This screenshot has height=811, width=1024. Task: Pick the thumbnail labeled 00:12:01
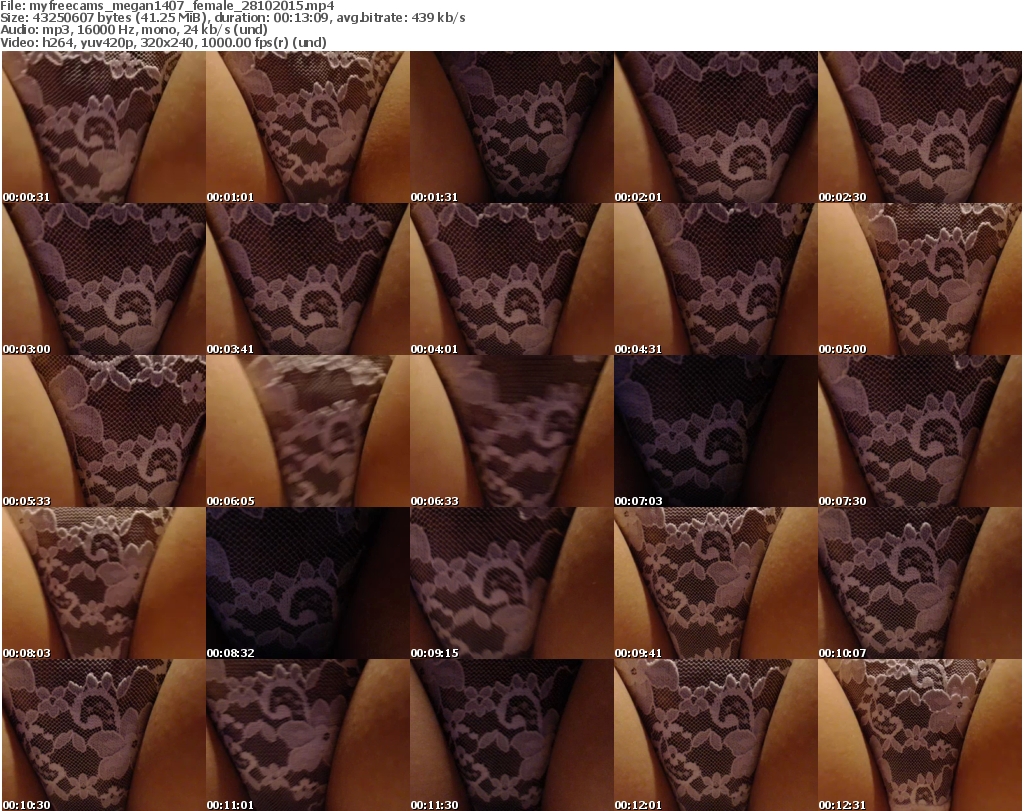pos(716,735)
